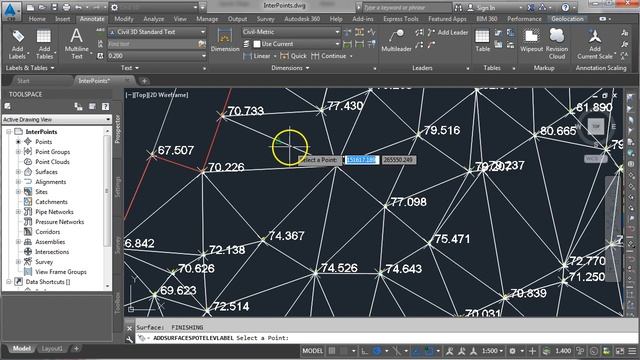Select the Multileader tool
This screenshot has height=360, width=640.
pos(396,40)
